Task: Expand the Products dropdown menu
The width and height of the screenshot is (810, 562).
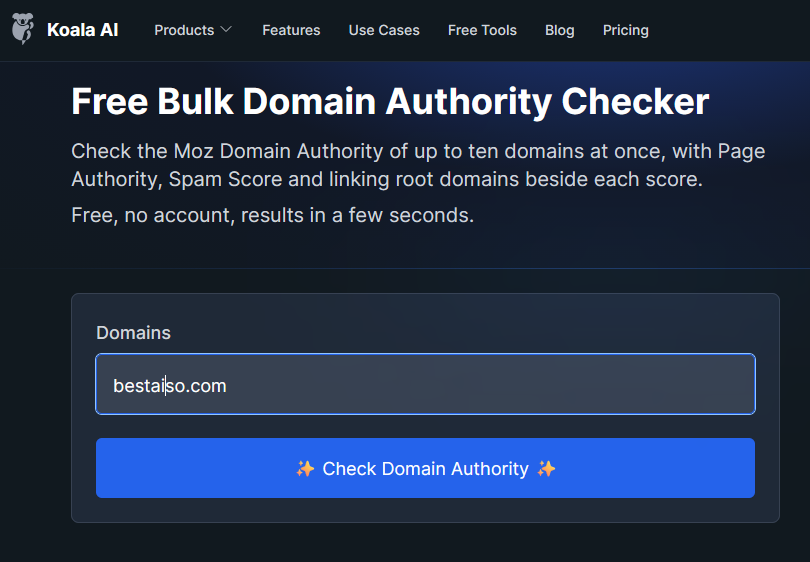Action: (193, 30)
